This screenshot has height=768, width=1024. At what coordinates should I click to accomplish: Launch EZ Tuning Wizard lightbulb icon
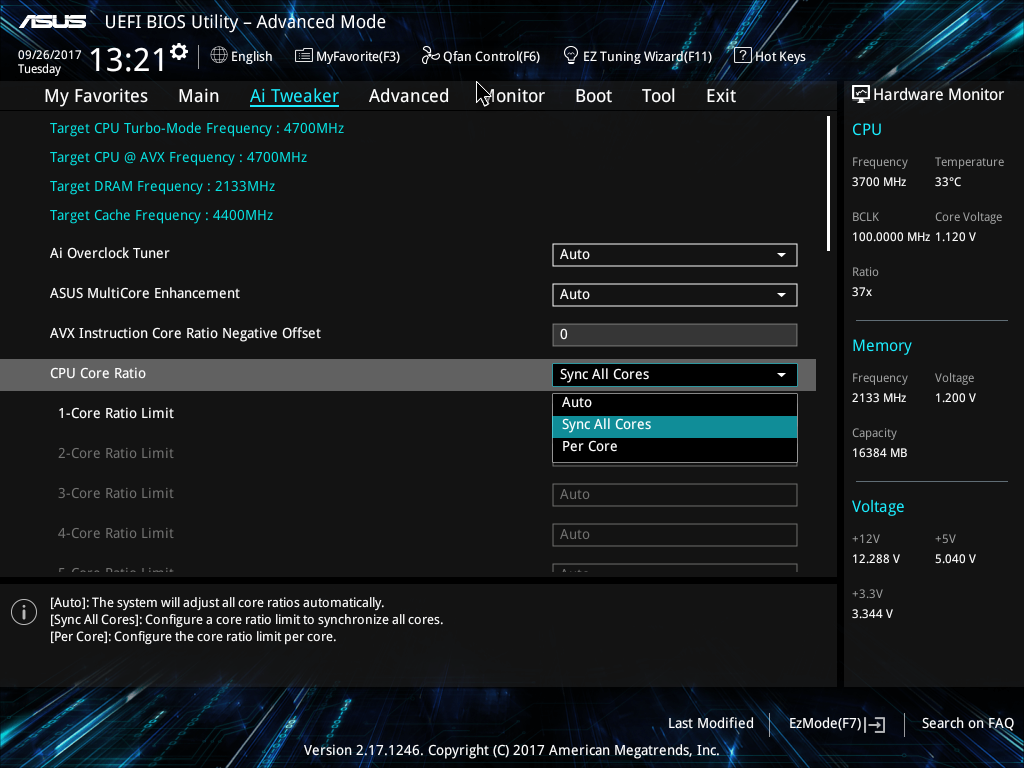571,56
